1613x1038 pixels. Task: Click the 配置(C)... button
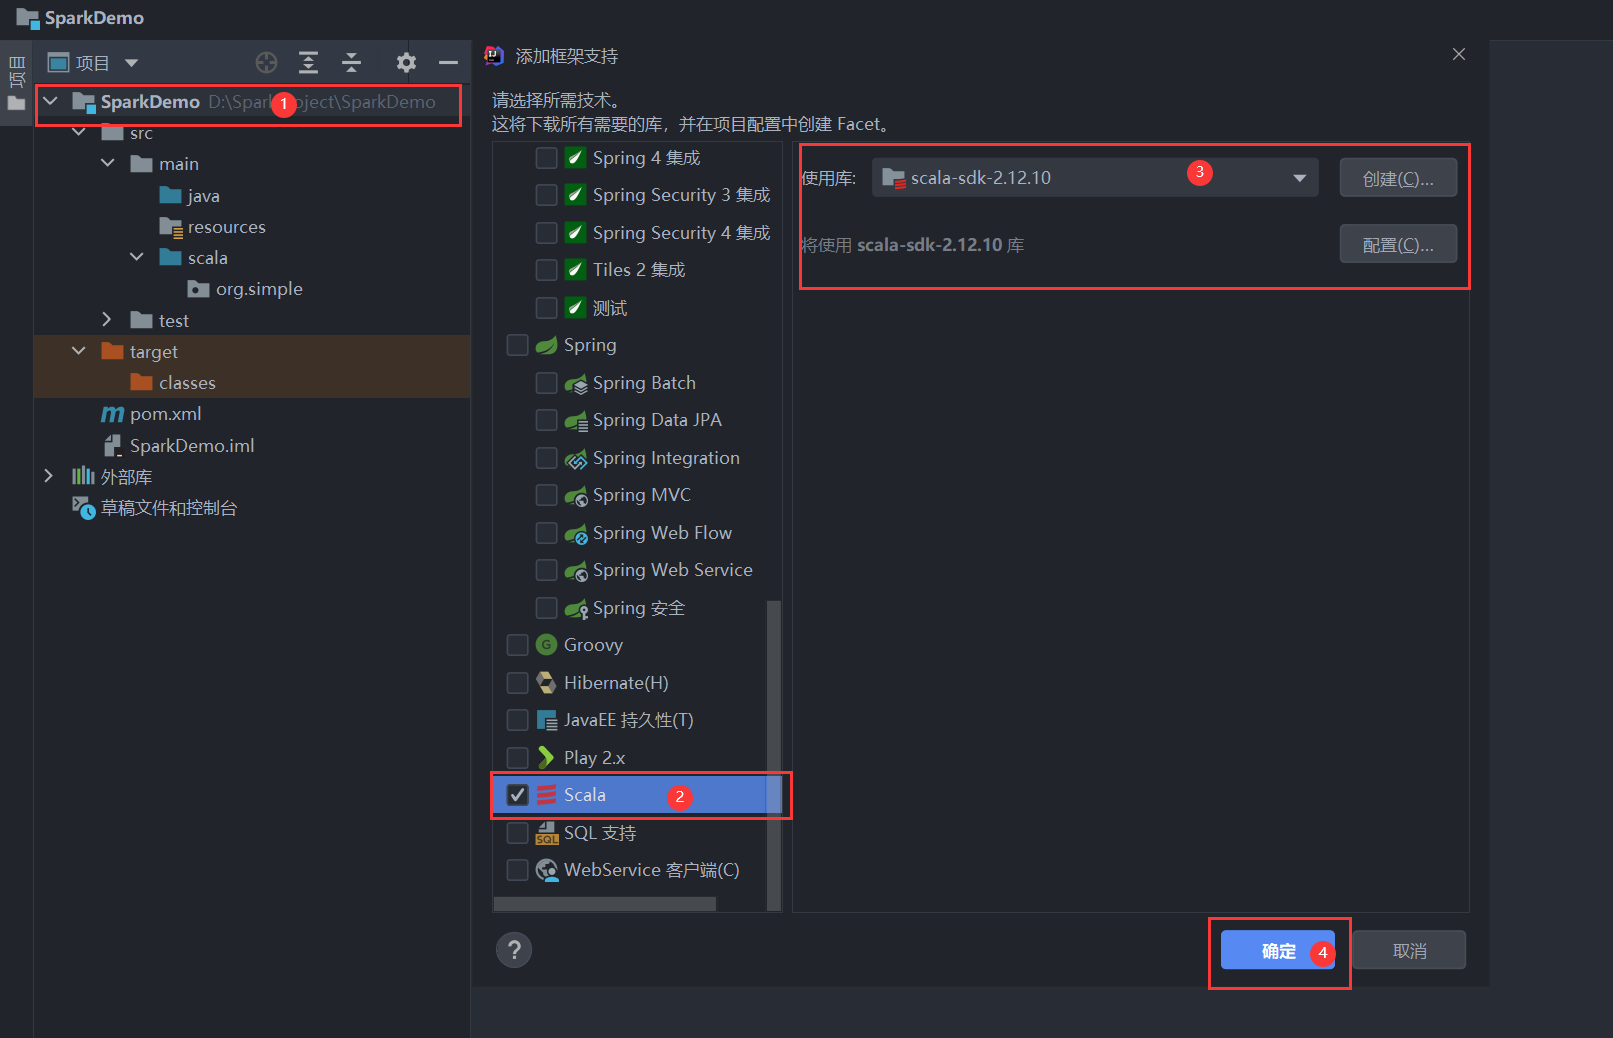[x=1398, y=244]
